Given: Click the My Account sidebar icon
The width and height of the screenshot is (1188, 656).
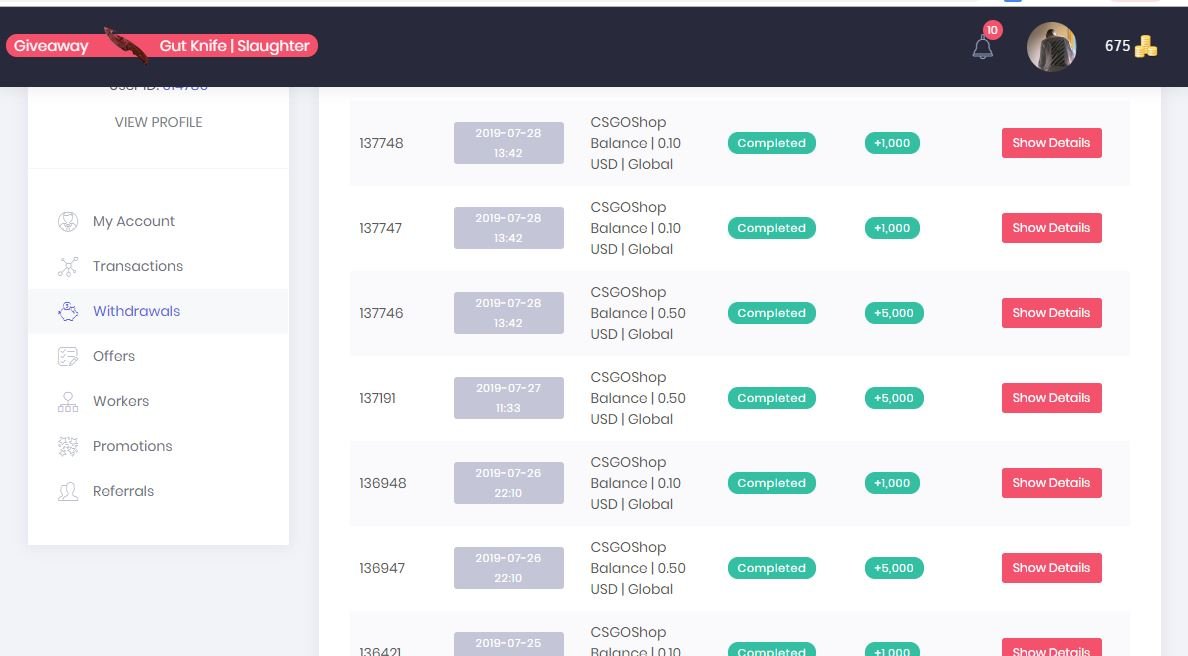Looking at the screenshot, I should tap(68, 221).
